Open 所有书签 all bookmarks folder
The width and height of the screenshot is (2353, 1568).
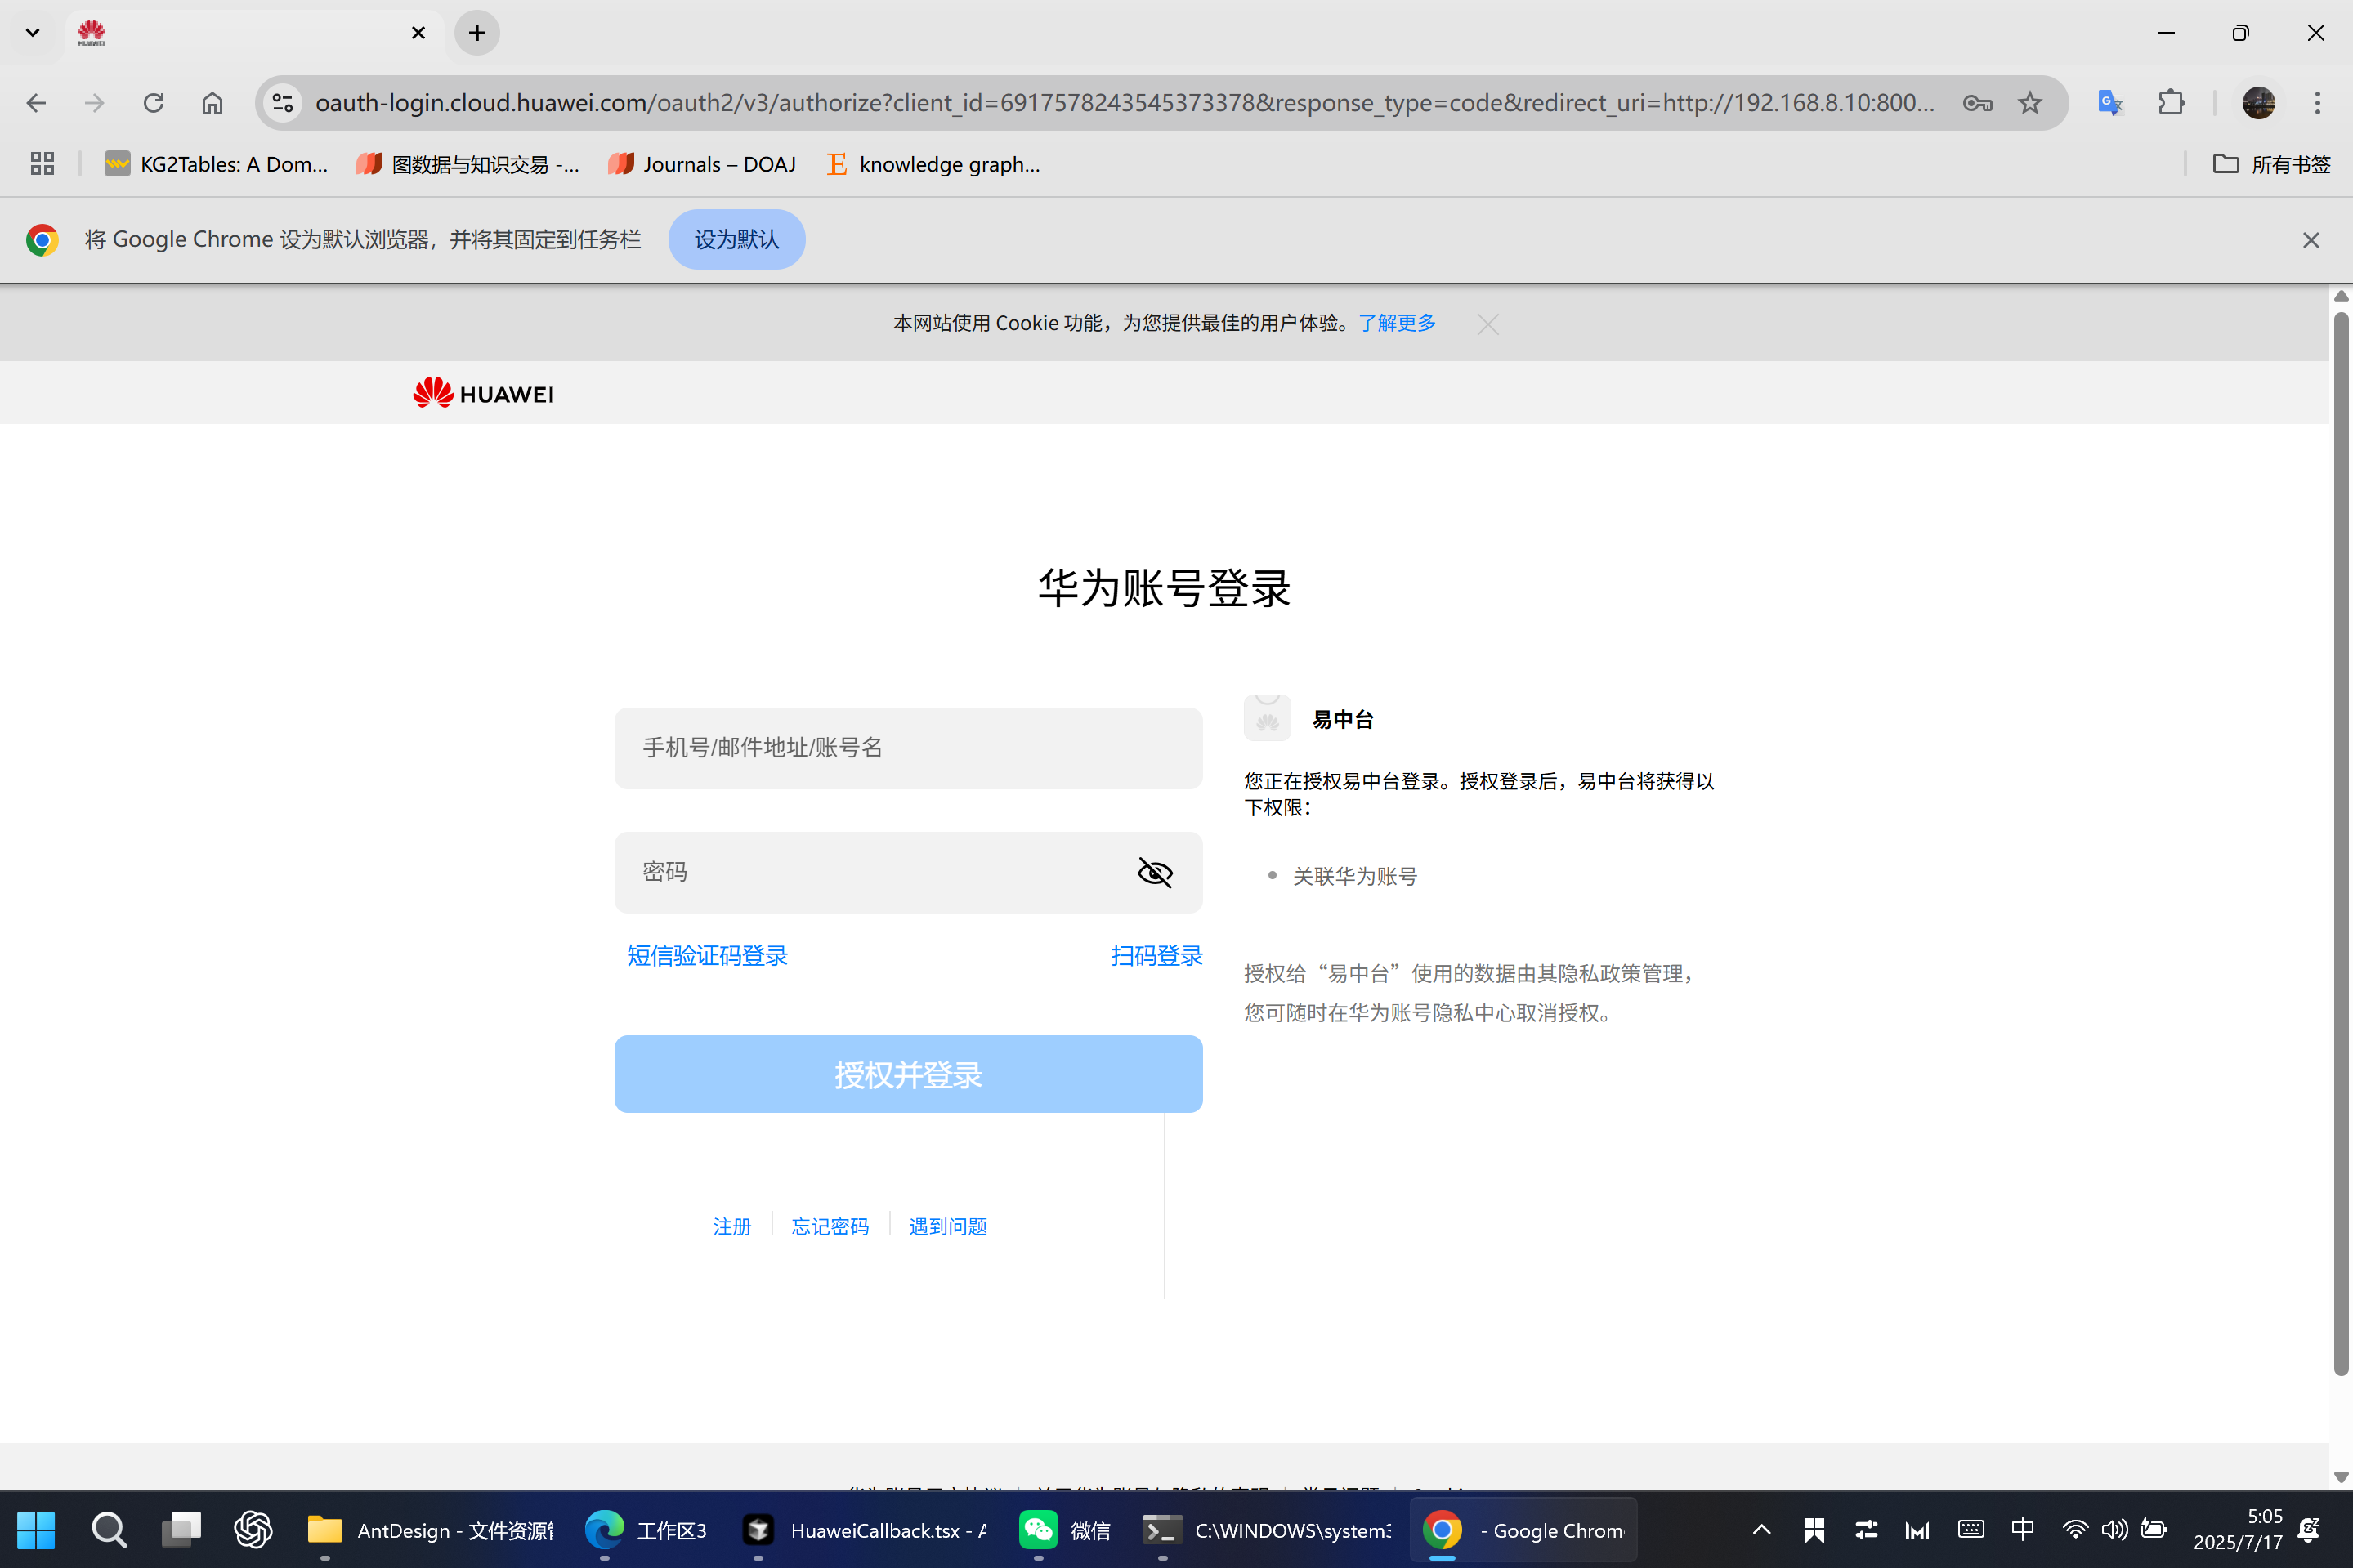tap(2271, 163)
